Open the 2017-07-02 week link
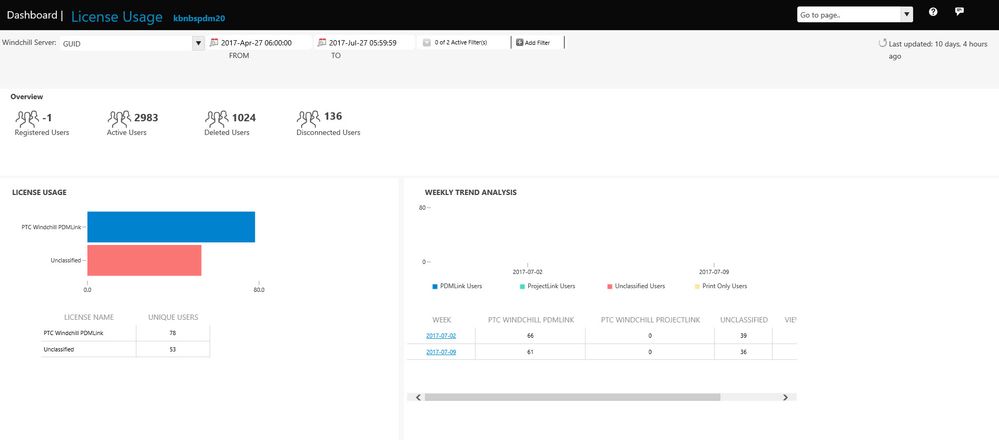The width and height of the screenshot is (999, 440). click(x=441, y=336)
